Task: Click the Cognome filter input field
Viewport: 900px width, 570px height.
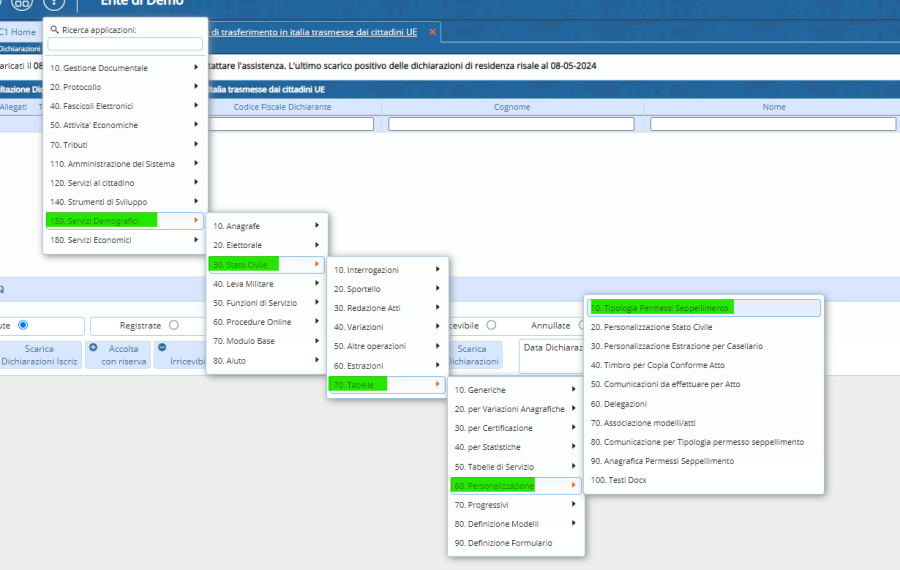Action: (x=511, y=124)
